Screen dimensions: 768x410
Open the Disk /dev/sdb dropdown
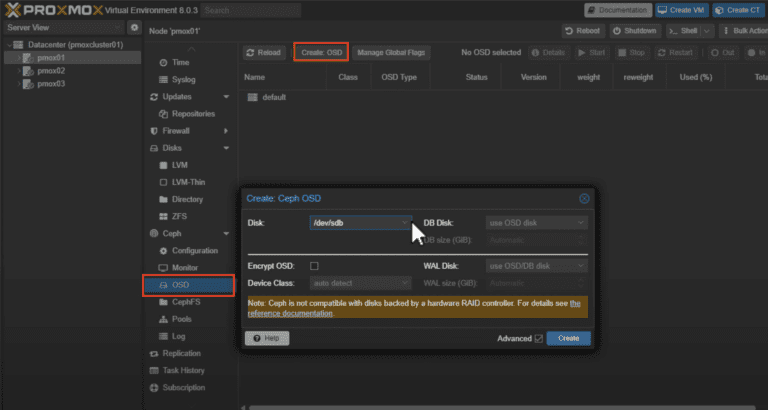[405, 223]
